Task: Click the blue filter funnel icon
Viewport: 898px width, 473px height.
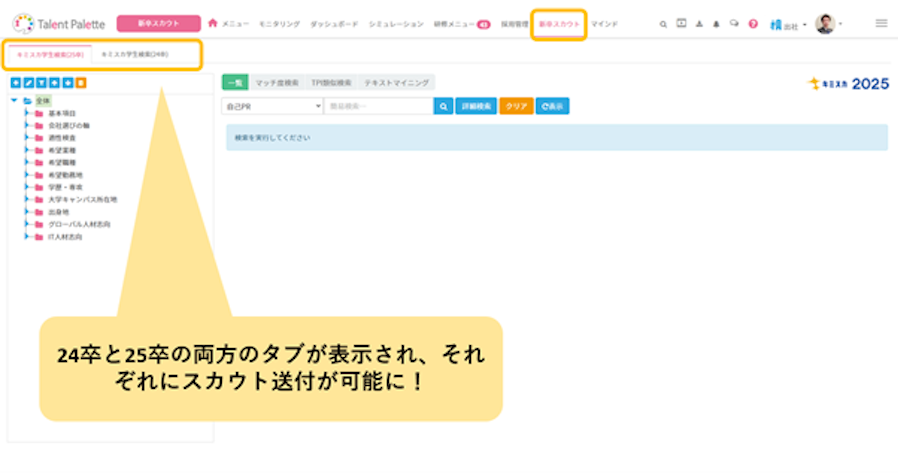Action: pyautogui.click(x=42, y=83)
